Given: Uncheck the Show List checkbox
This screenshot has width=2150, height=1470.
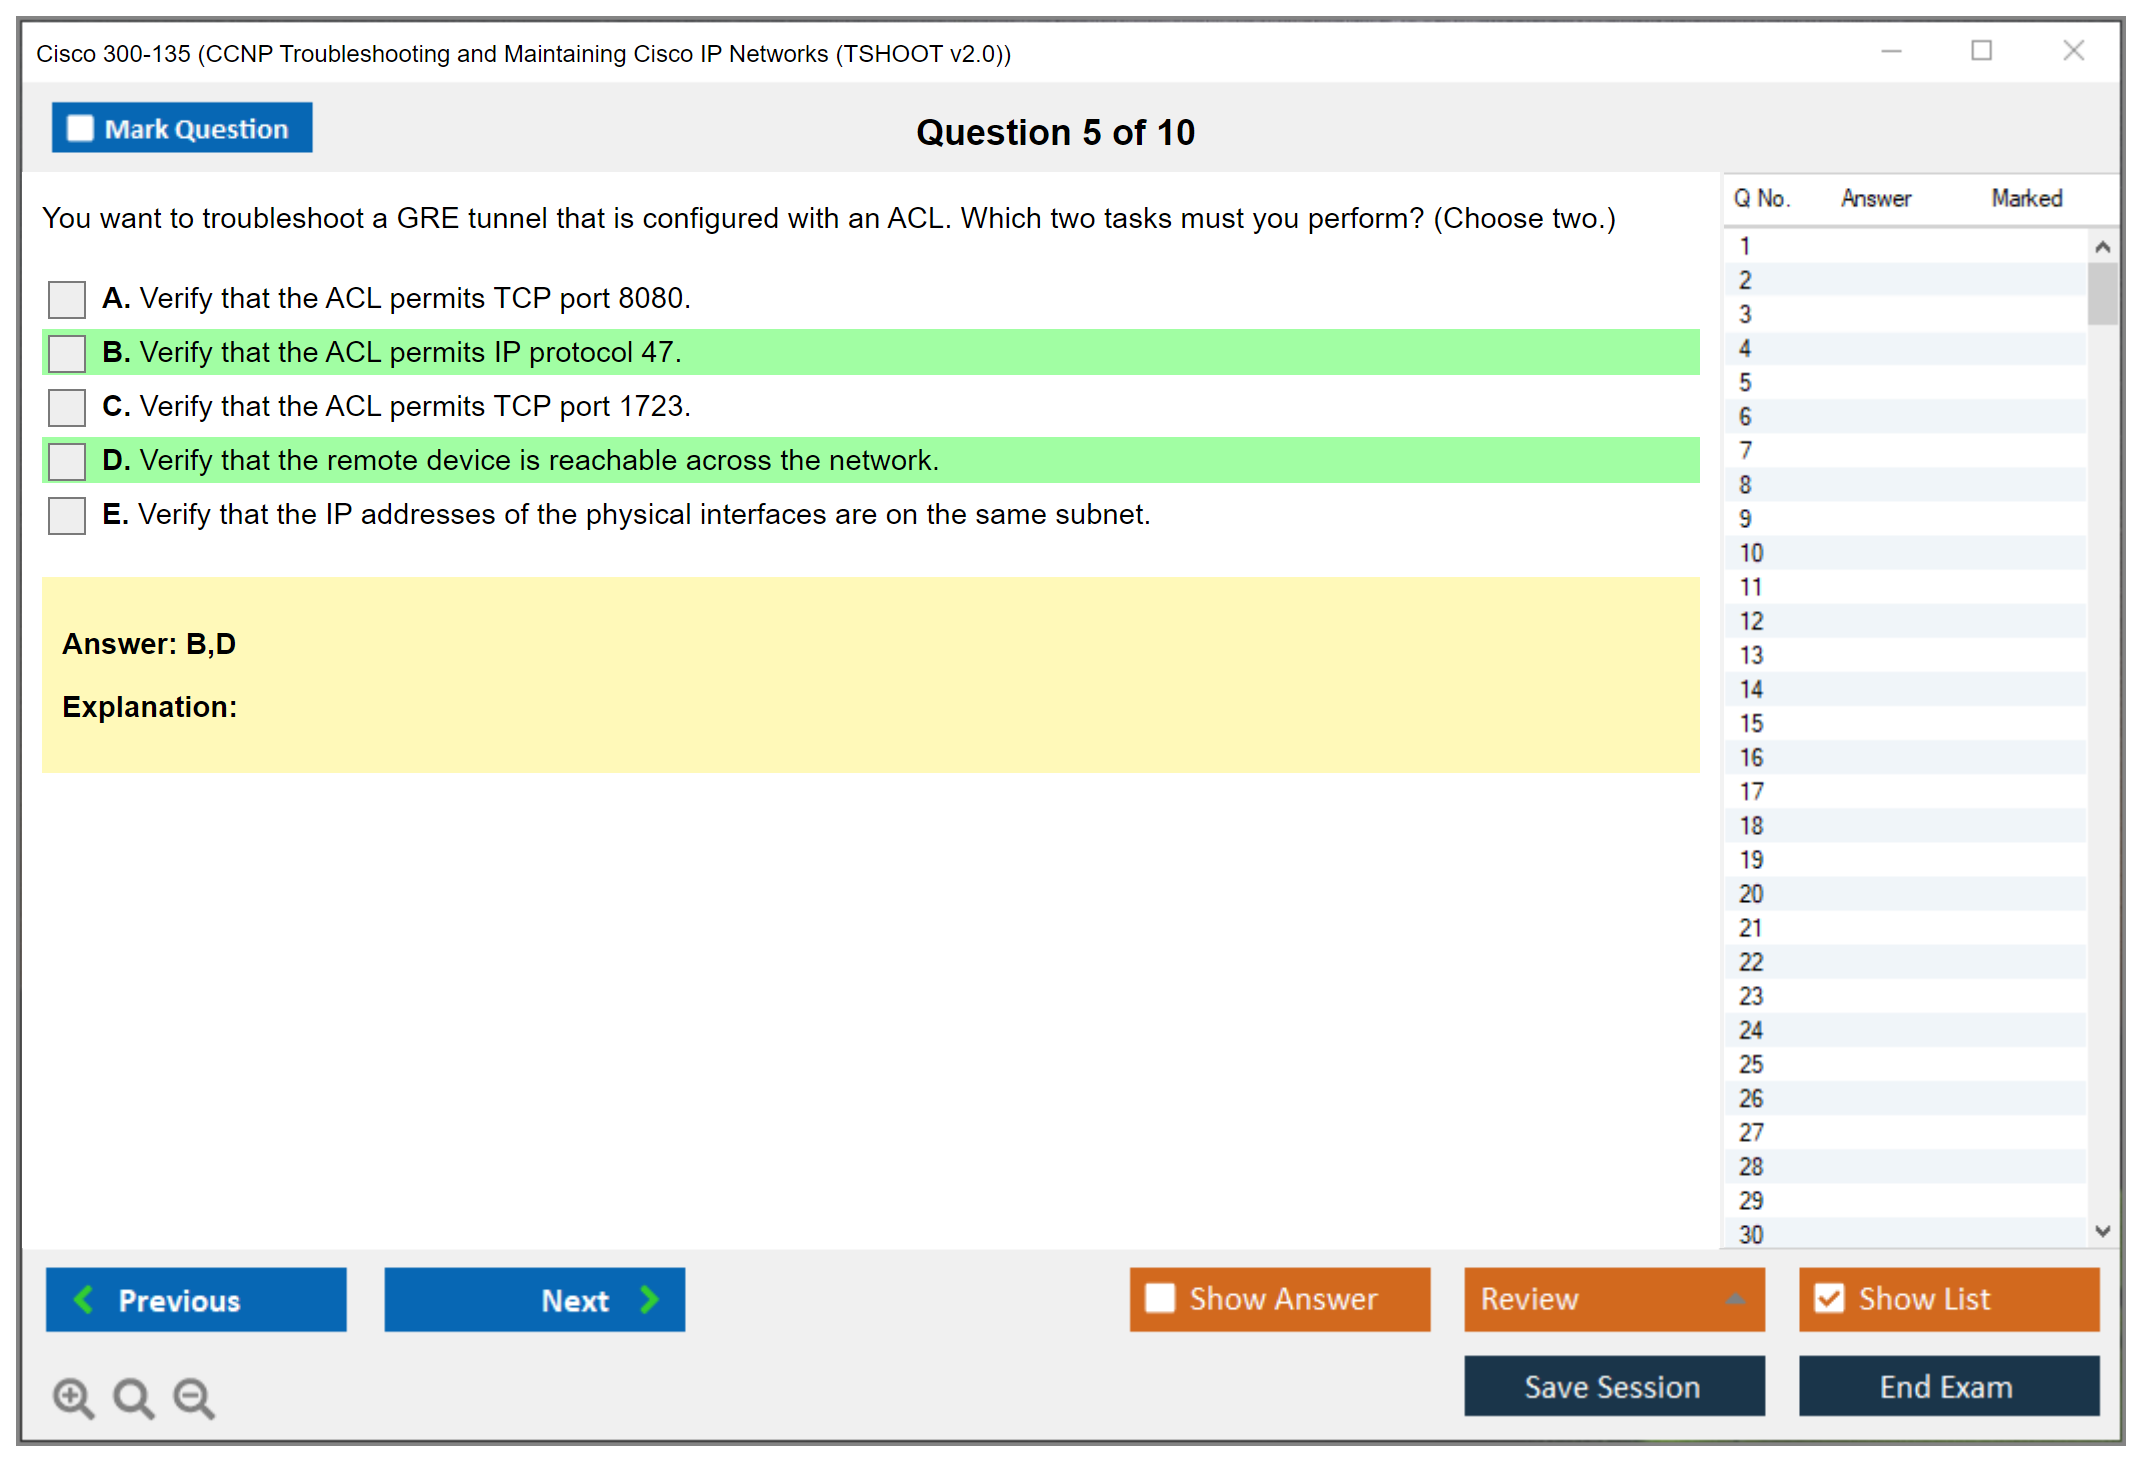Looking at the screenshot, I should (x=1829, y=1298).
